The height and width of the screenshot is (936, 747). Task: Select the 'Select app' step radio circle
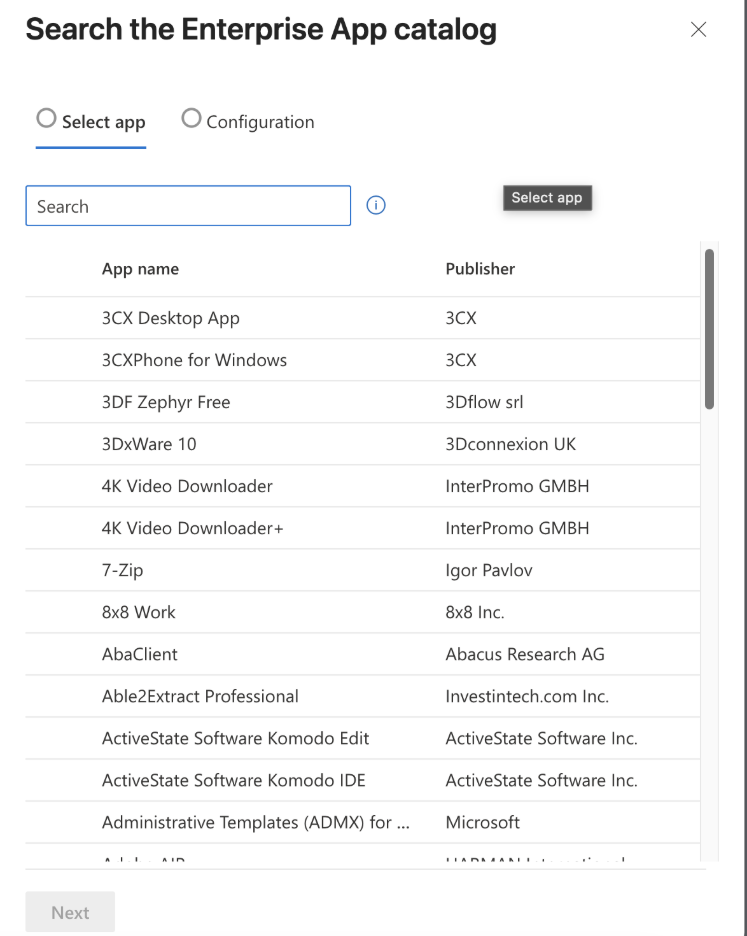46,119
